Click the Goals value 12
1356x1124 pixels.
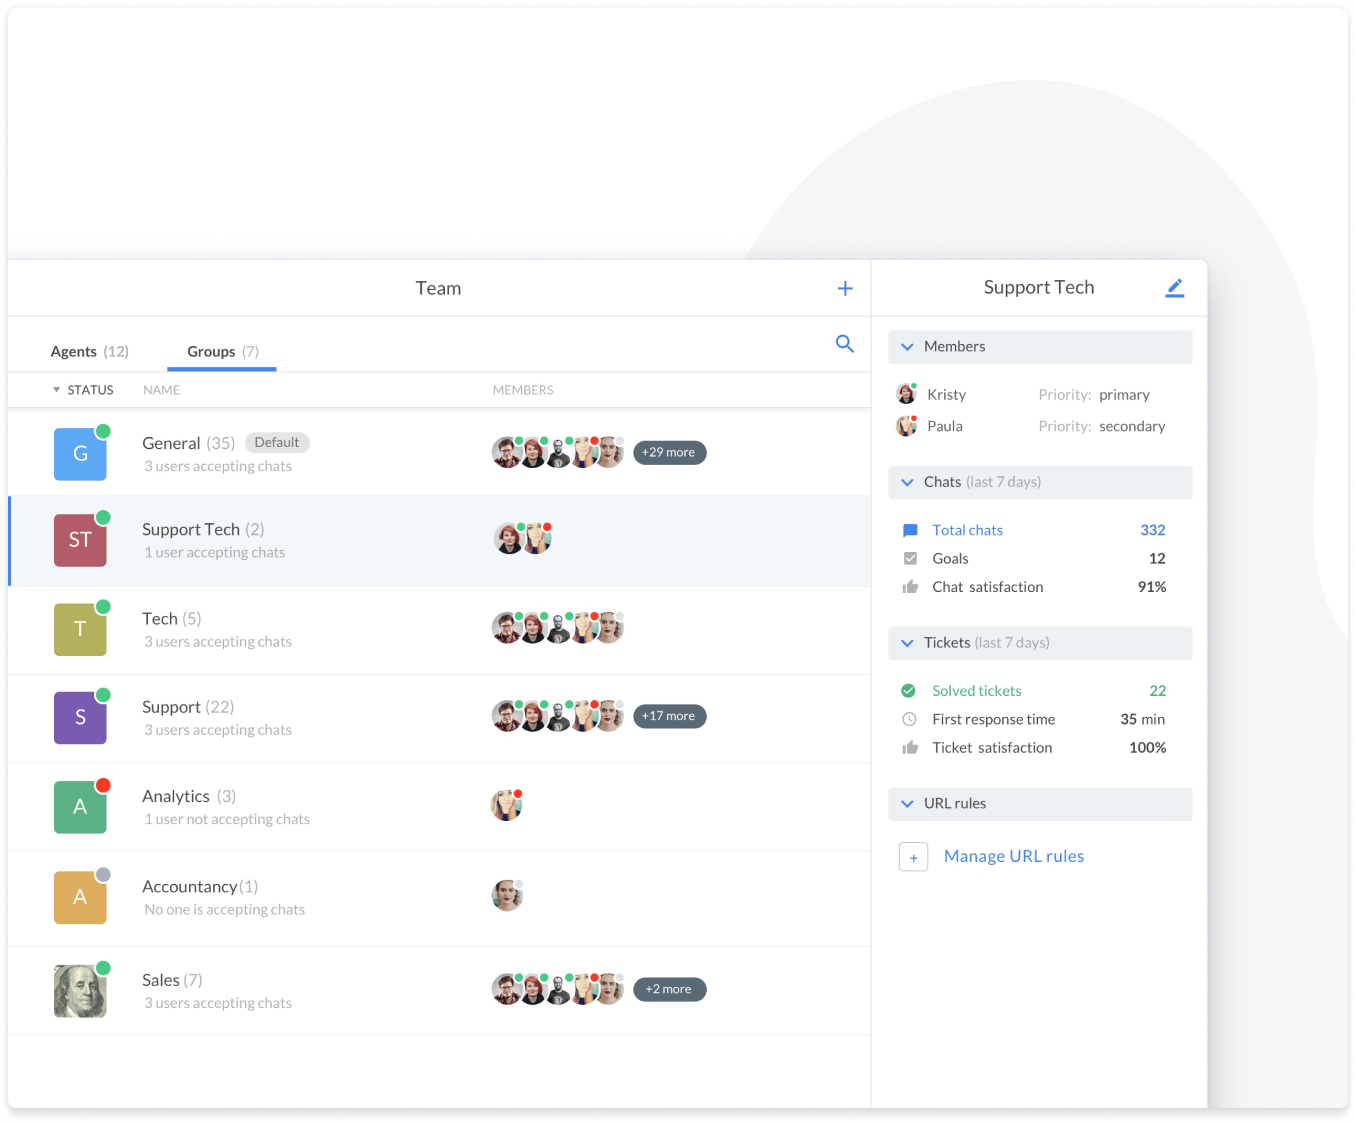coord(1157,558)
